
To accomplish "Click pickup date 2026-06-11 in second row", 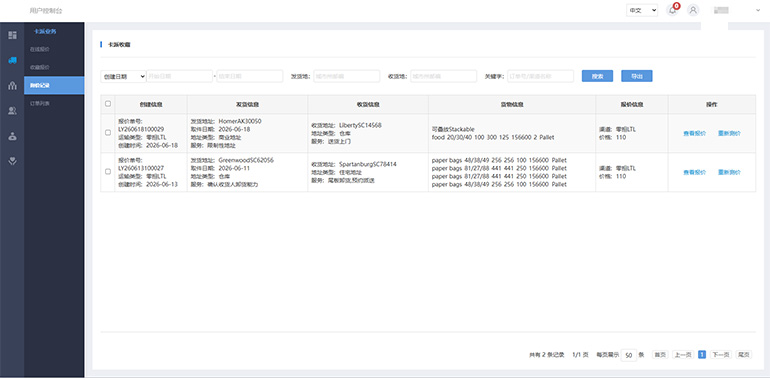I will (234, 168).
